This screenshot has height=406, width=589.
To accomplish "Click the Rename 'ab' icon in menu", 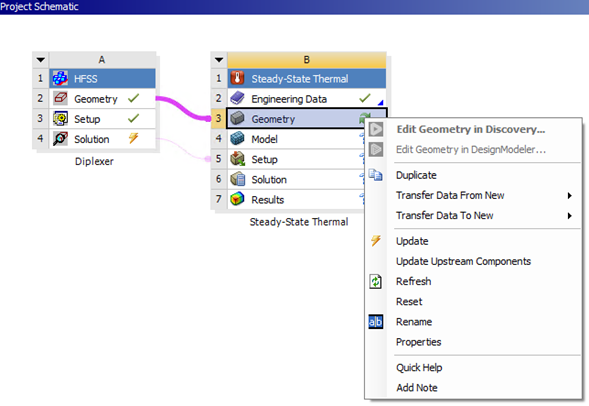I will click(376, 322).
